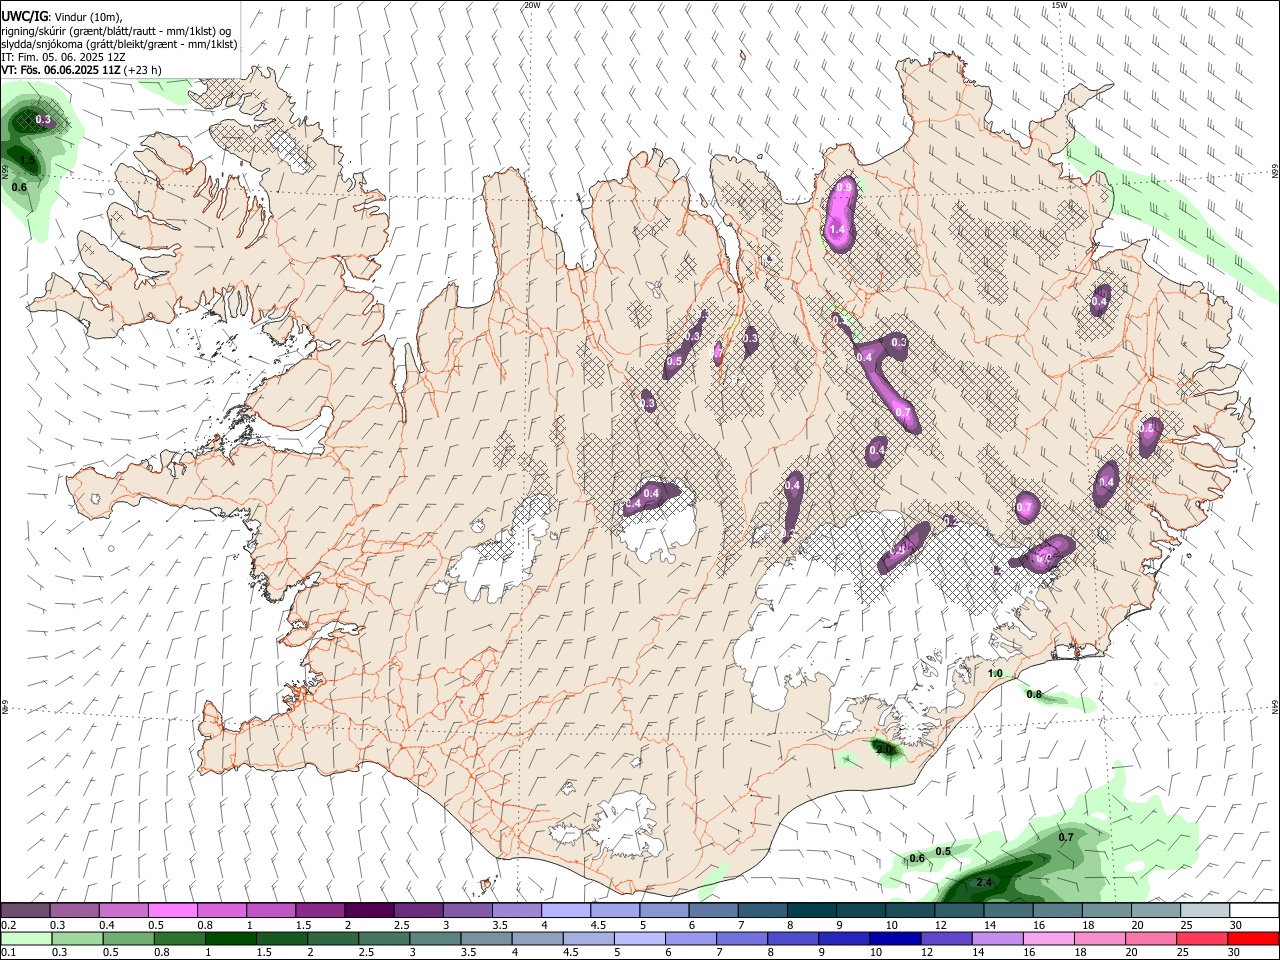
Task: Click the "66N" latitude label on the left edge
Action: [x=5, y=173]
